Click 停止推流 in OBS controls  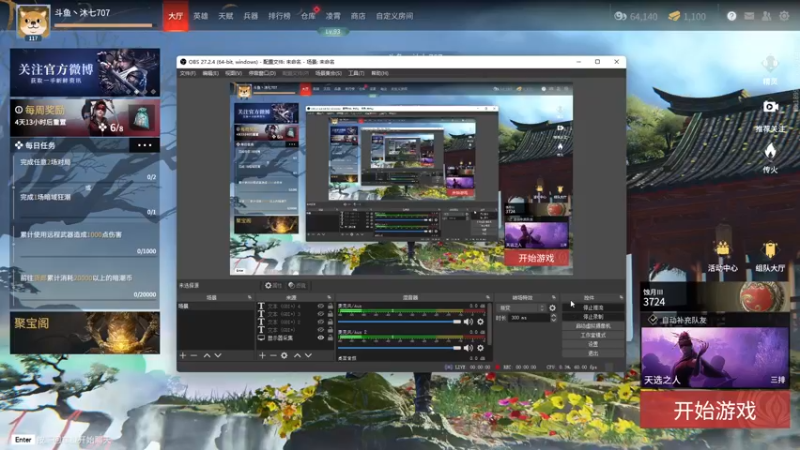coord(593,308)
